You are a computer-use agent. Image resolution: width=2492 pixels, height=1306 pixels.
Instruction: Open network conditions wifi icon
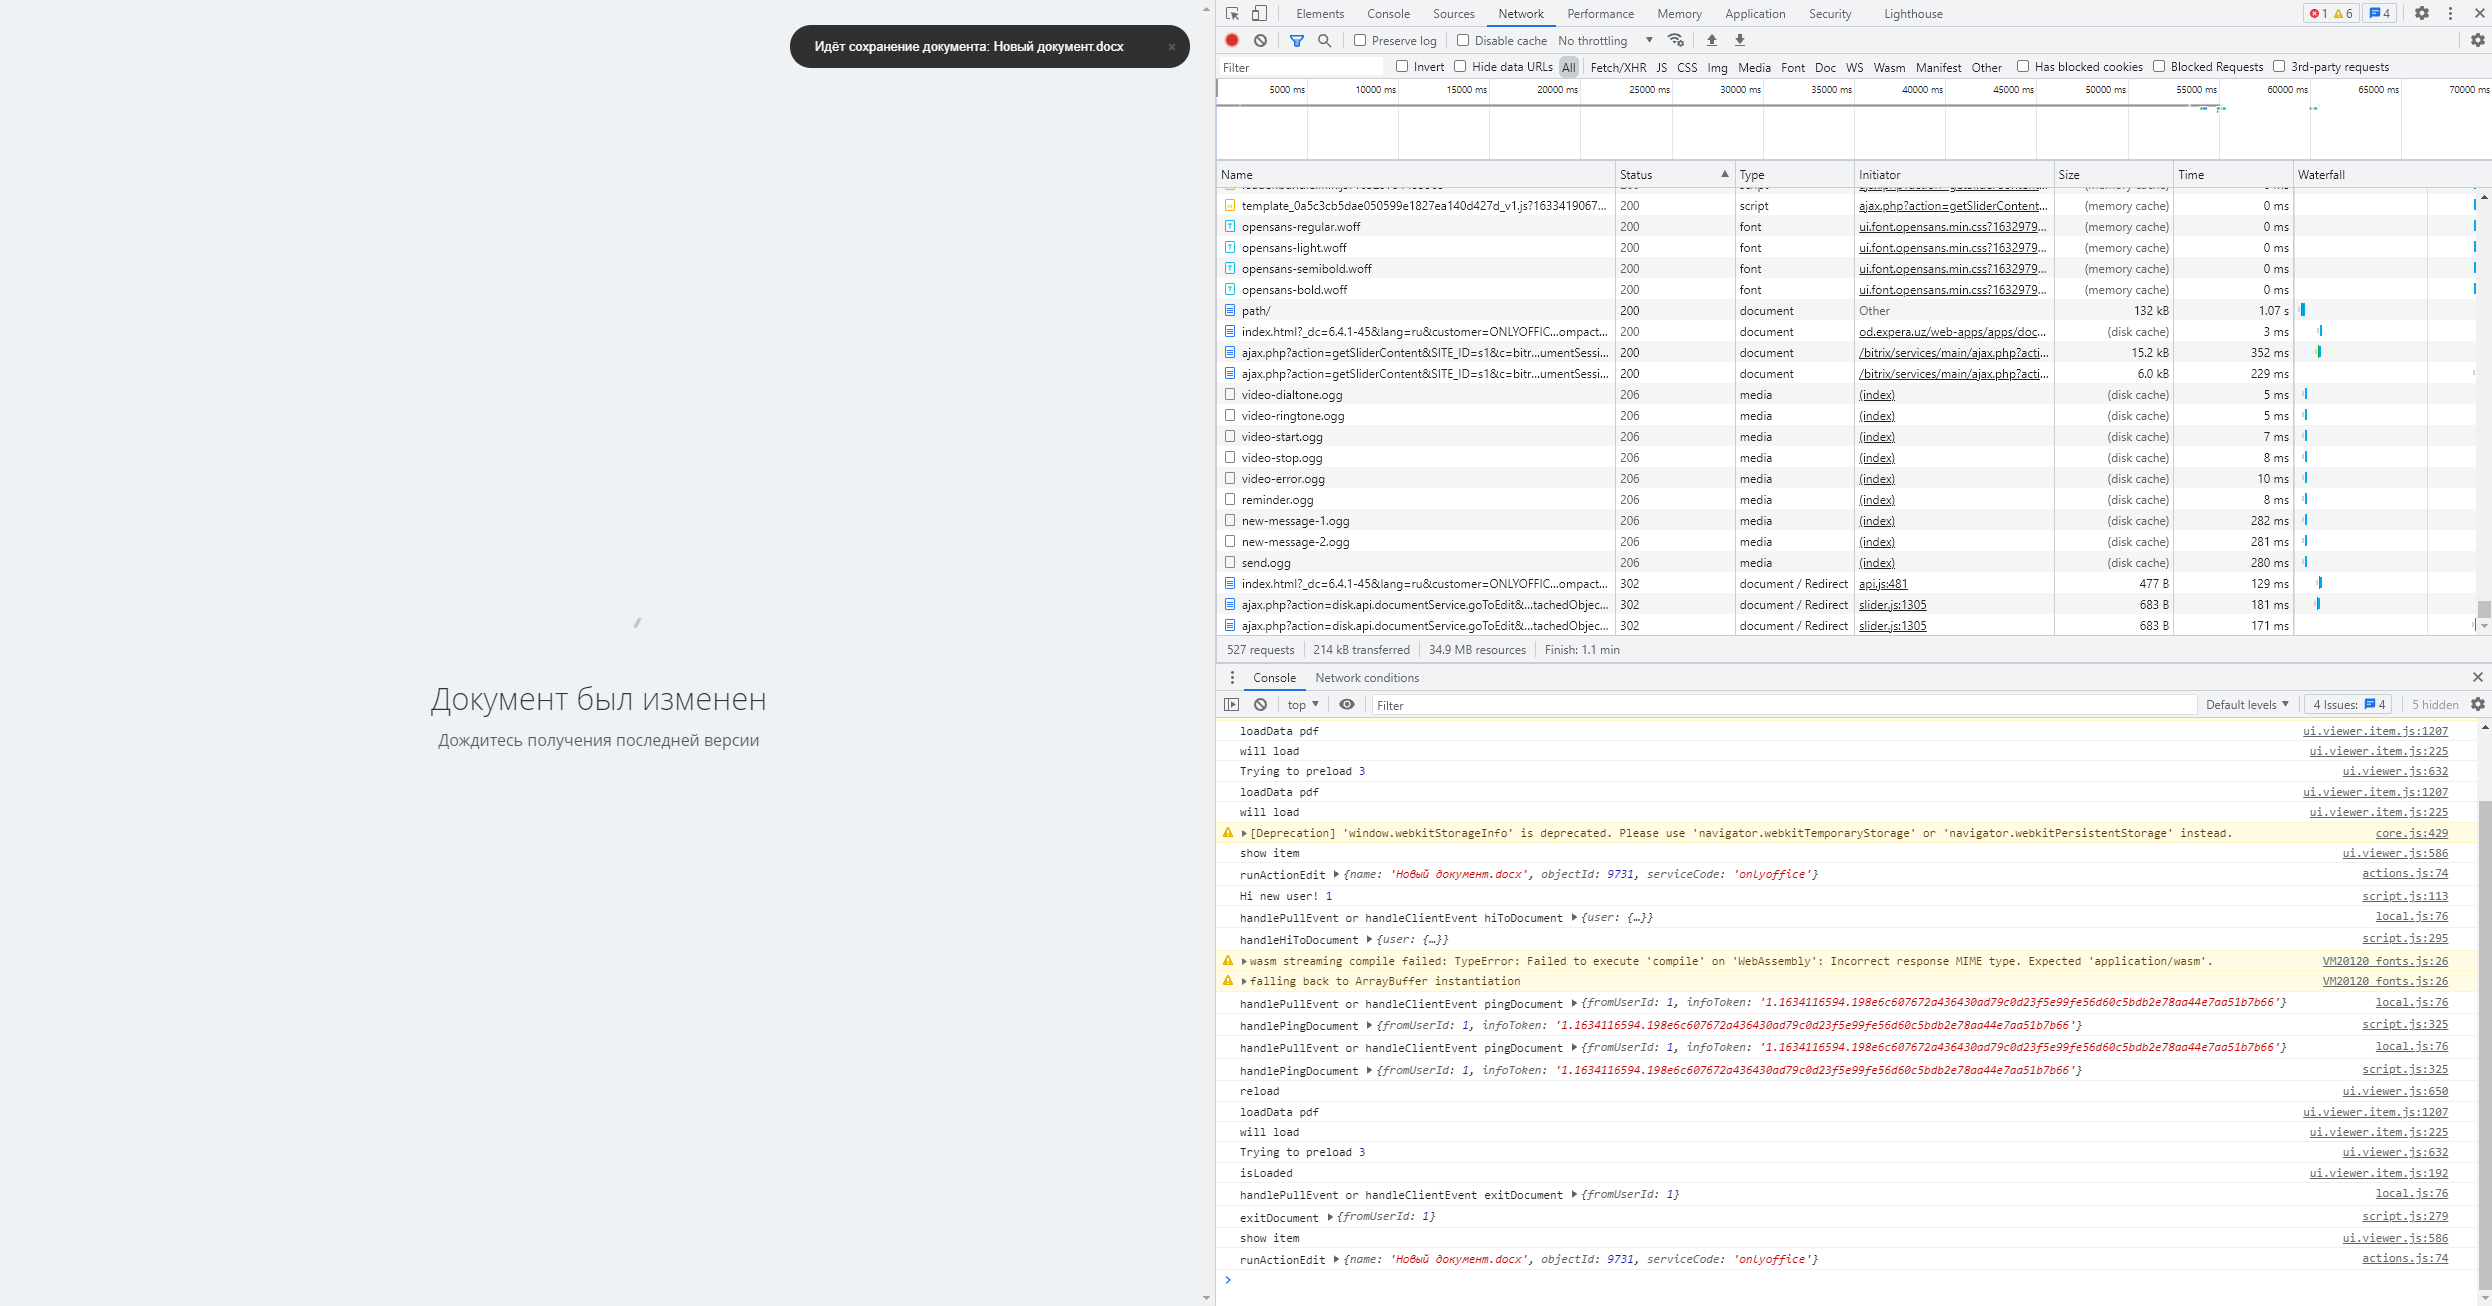1676,40
